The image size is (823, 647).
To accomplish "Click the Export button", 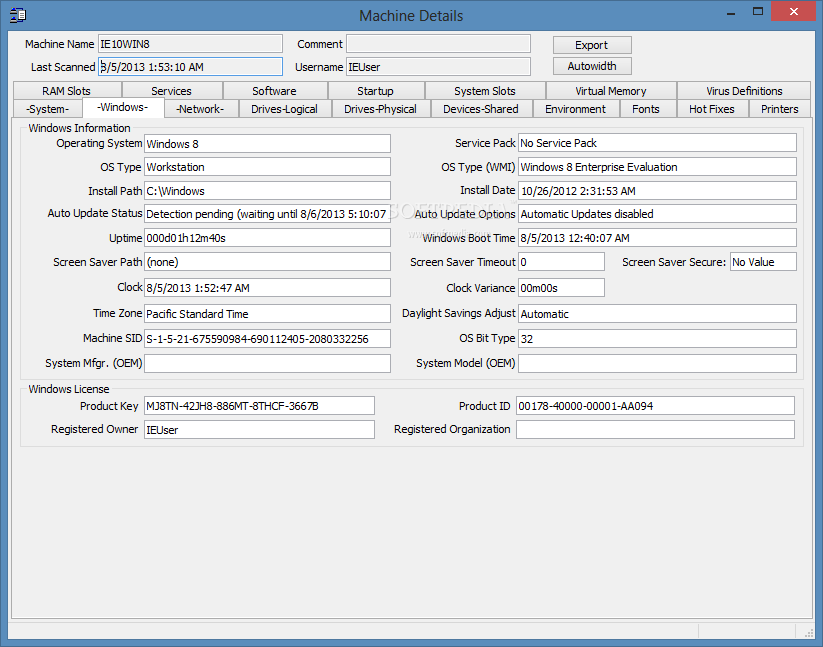I will pyautogui.click(x=592, y=45).
